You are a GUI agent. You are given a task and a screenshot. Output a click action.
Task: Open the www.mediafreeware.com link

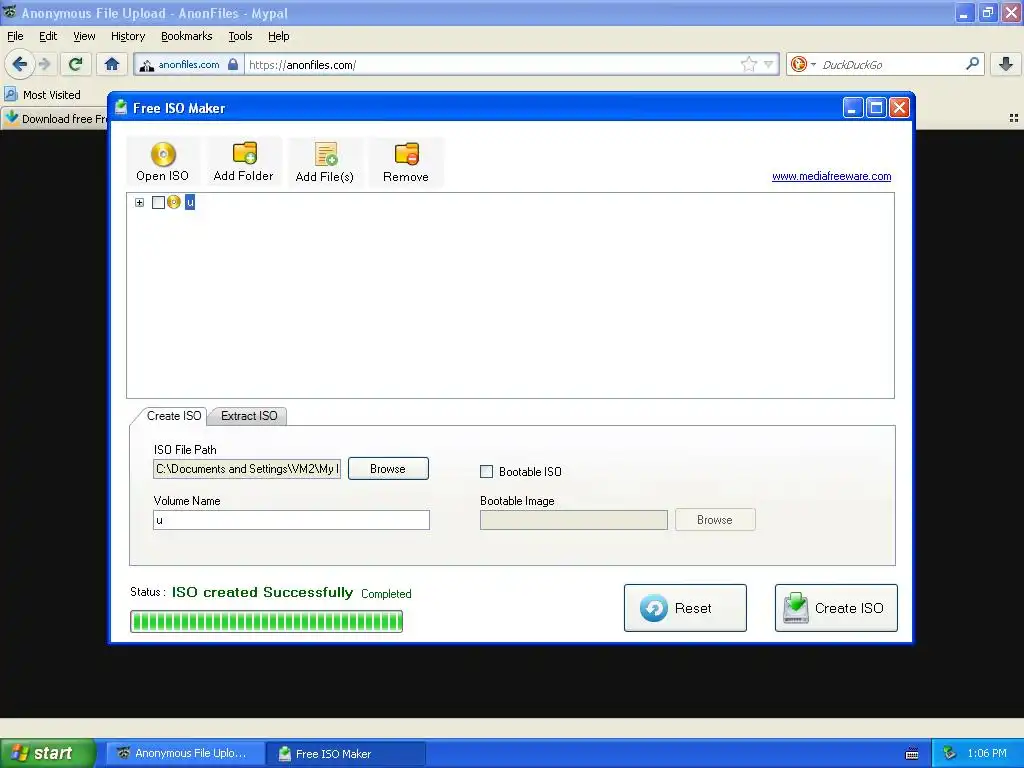tap(831, 176)
